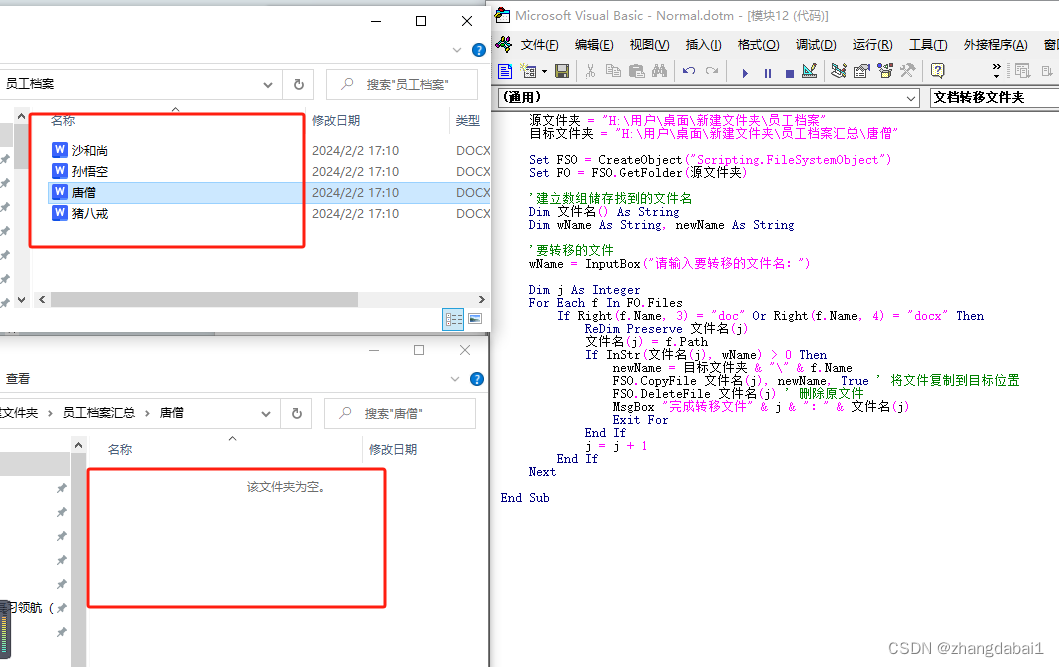This screenshot has height=667, width=1059.
Task: Sort by 类型 column header
Action: 467,121
